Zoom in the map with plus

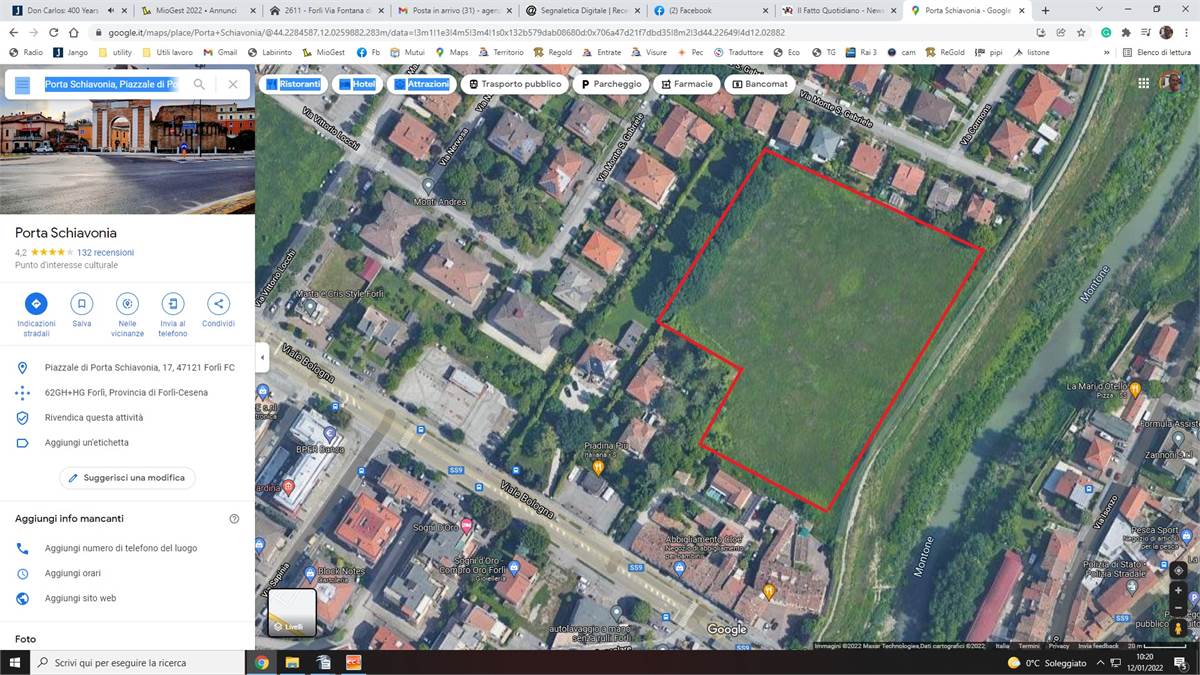1178,591
